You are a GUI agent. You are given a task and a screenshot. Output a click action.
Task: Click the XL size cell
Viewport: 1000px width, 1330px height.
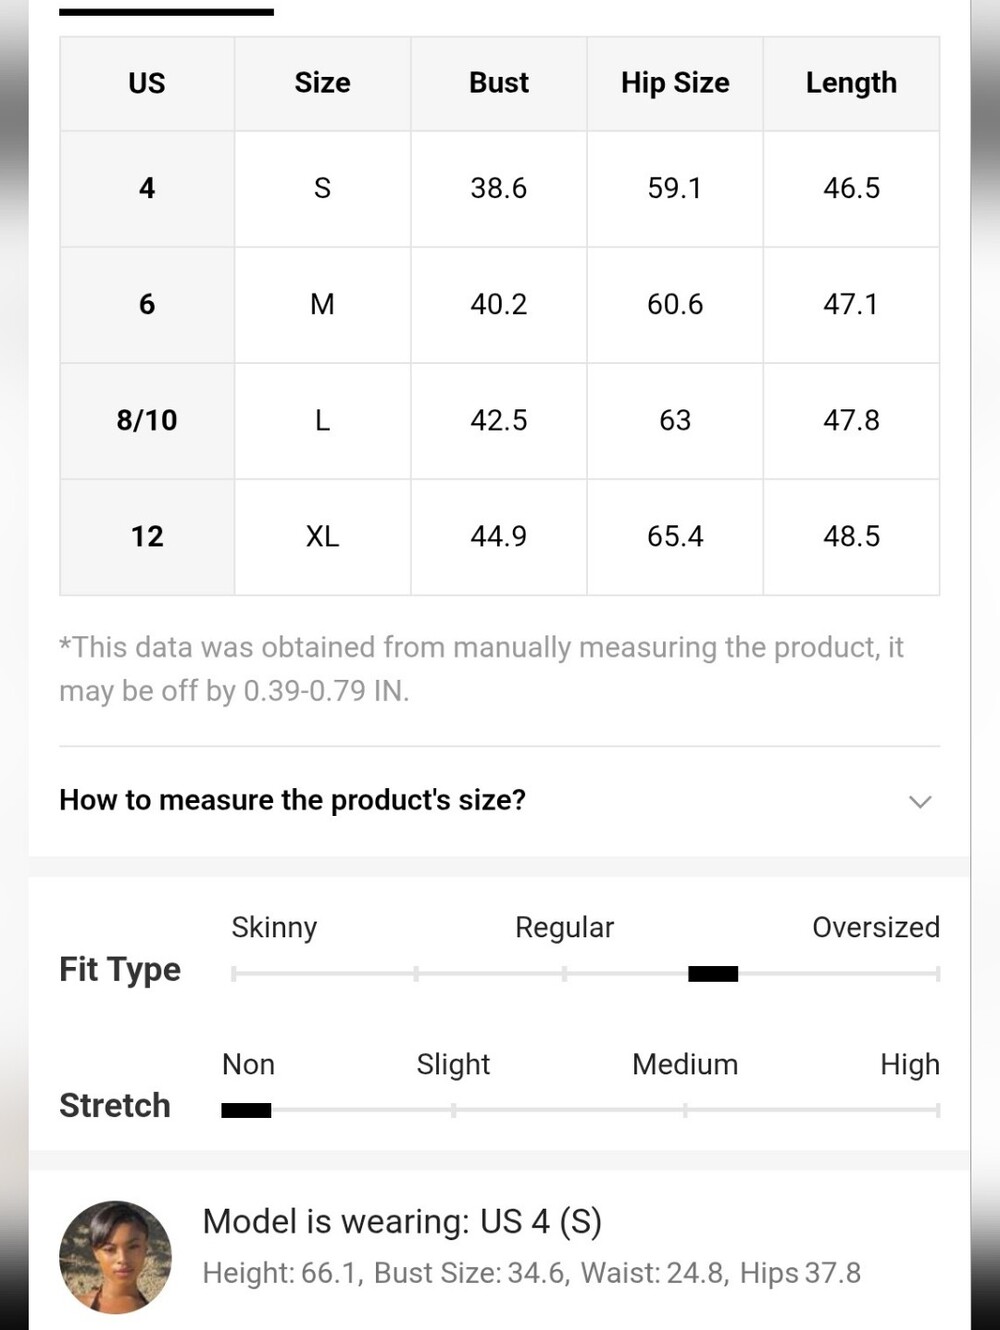pos(322,536)
